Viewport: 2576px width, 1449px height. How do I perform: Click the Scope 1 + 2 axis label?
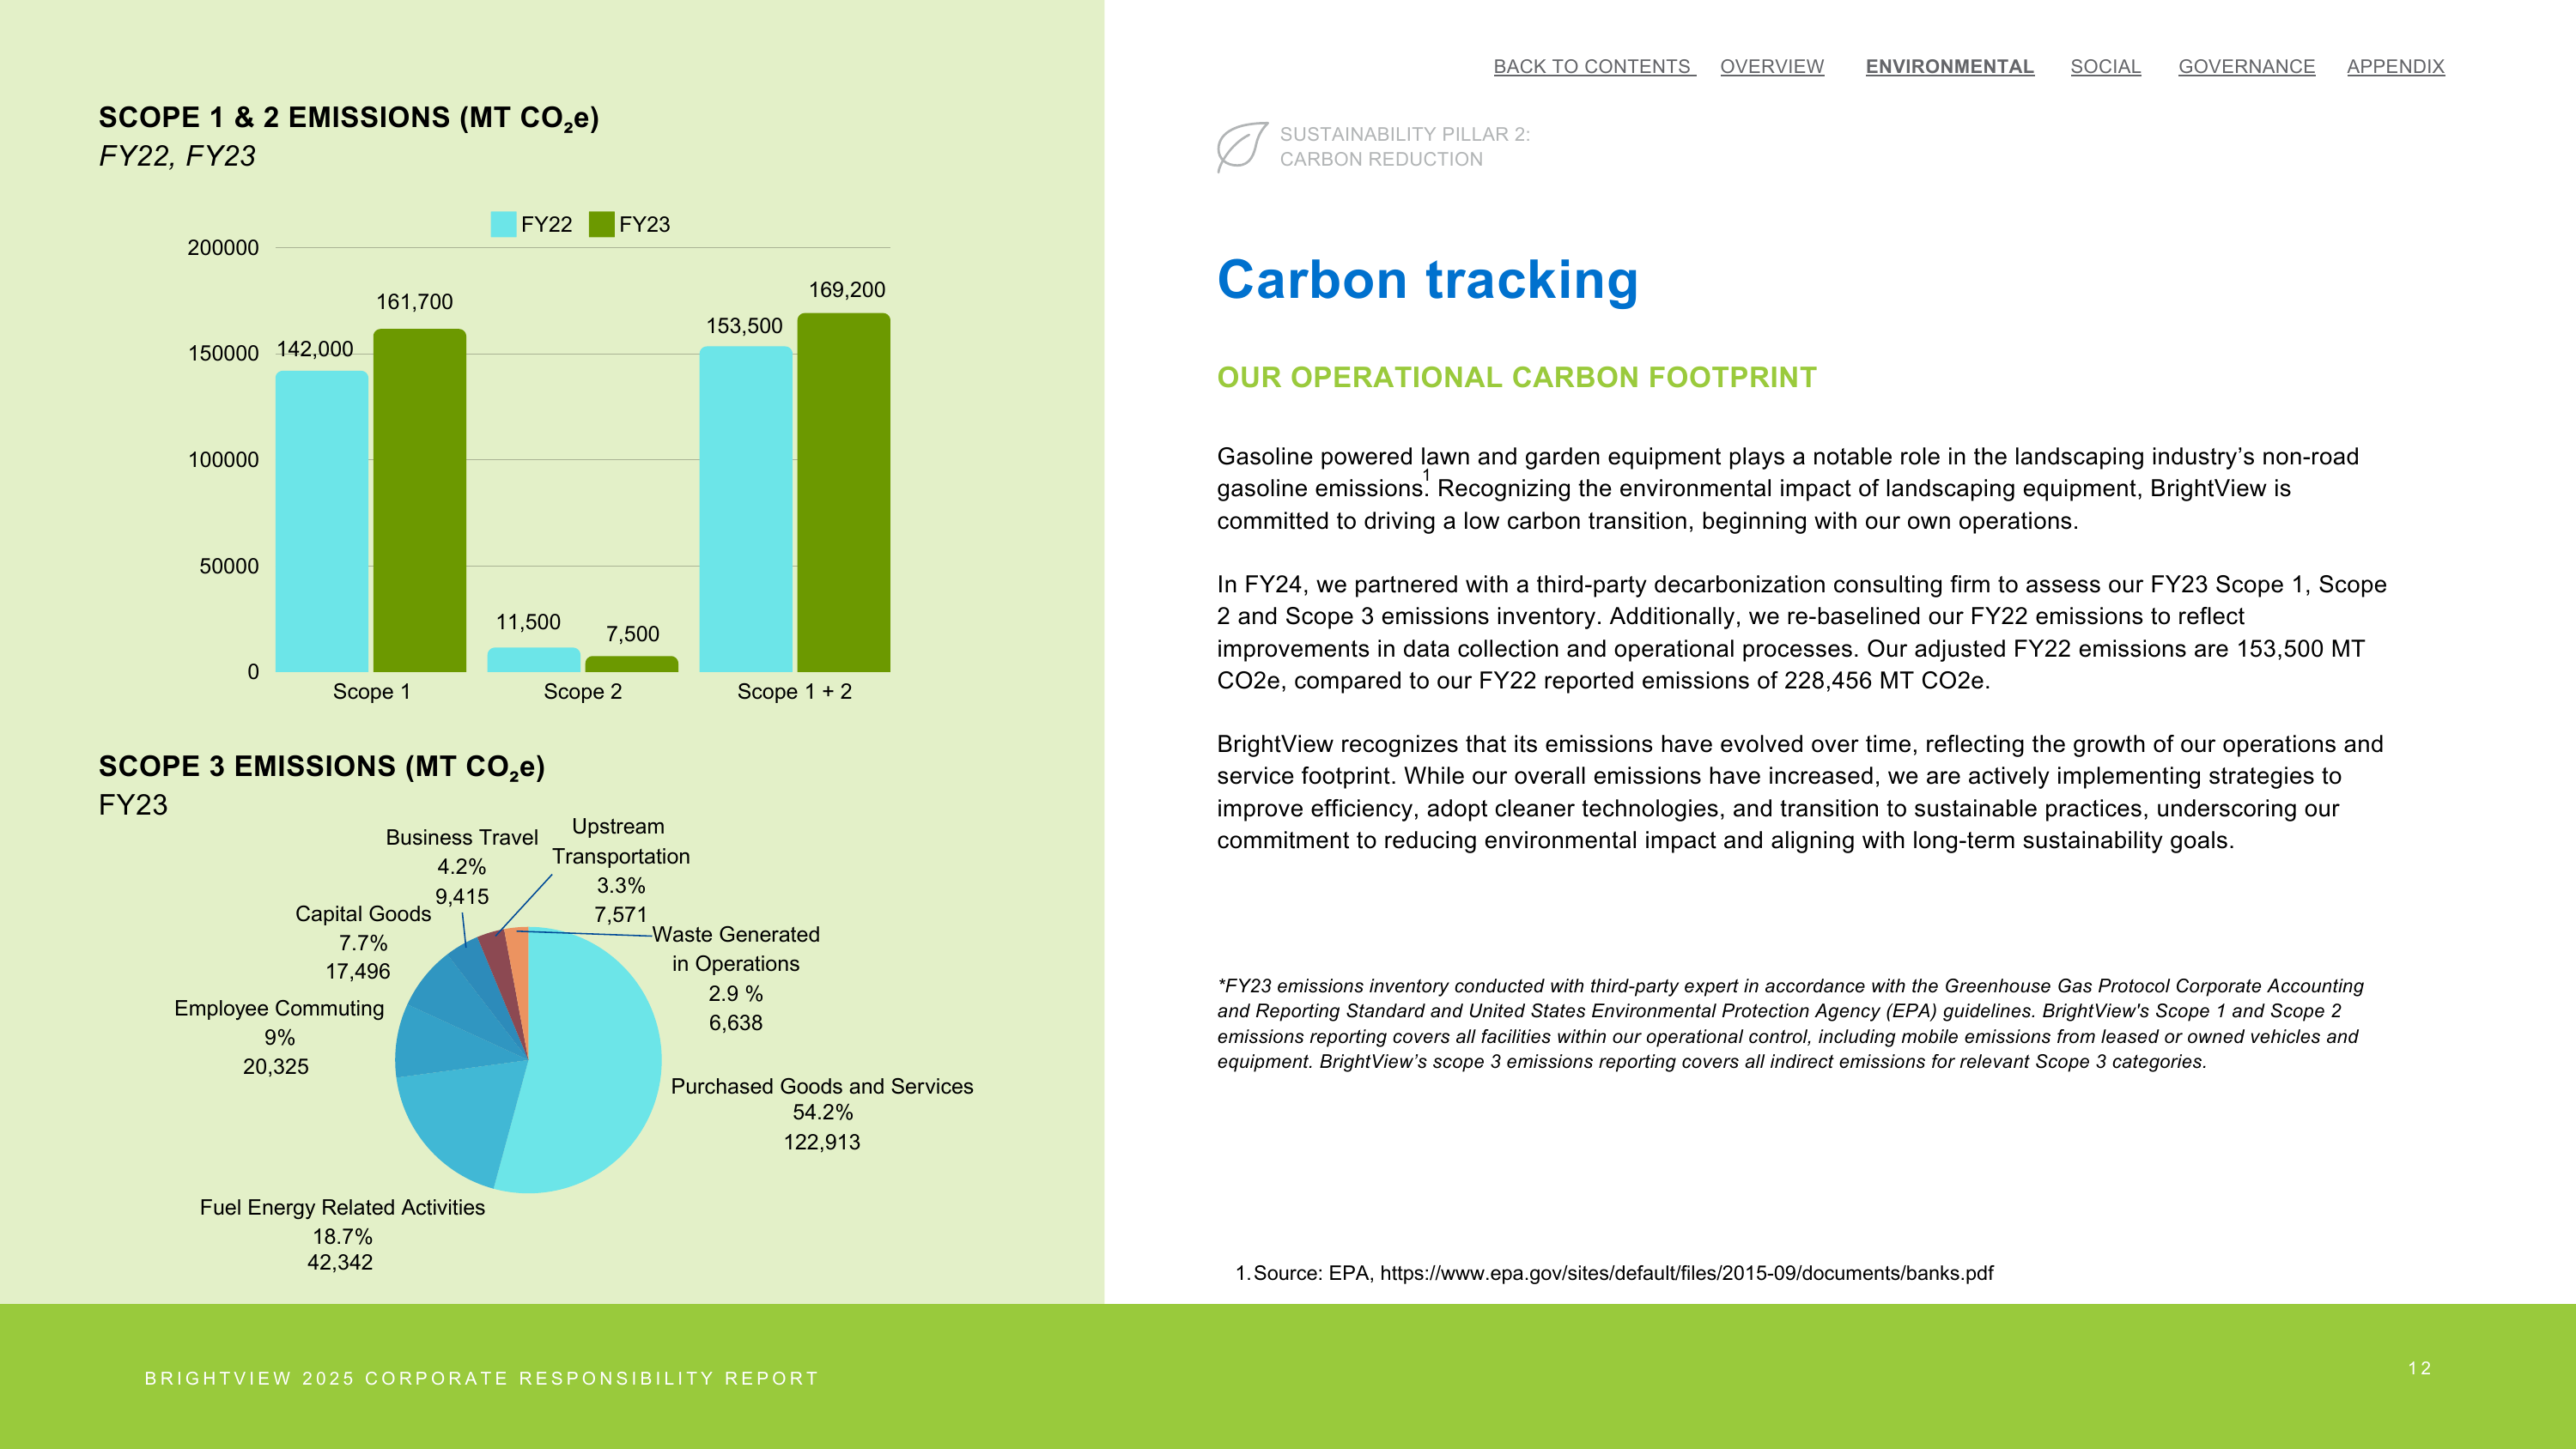(794, 692)
